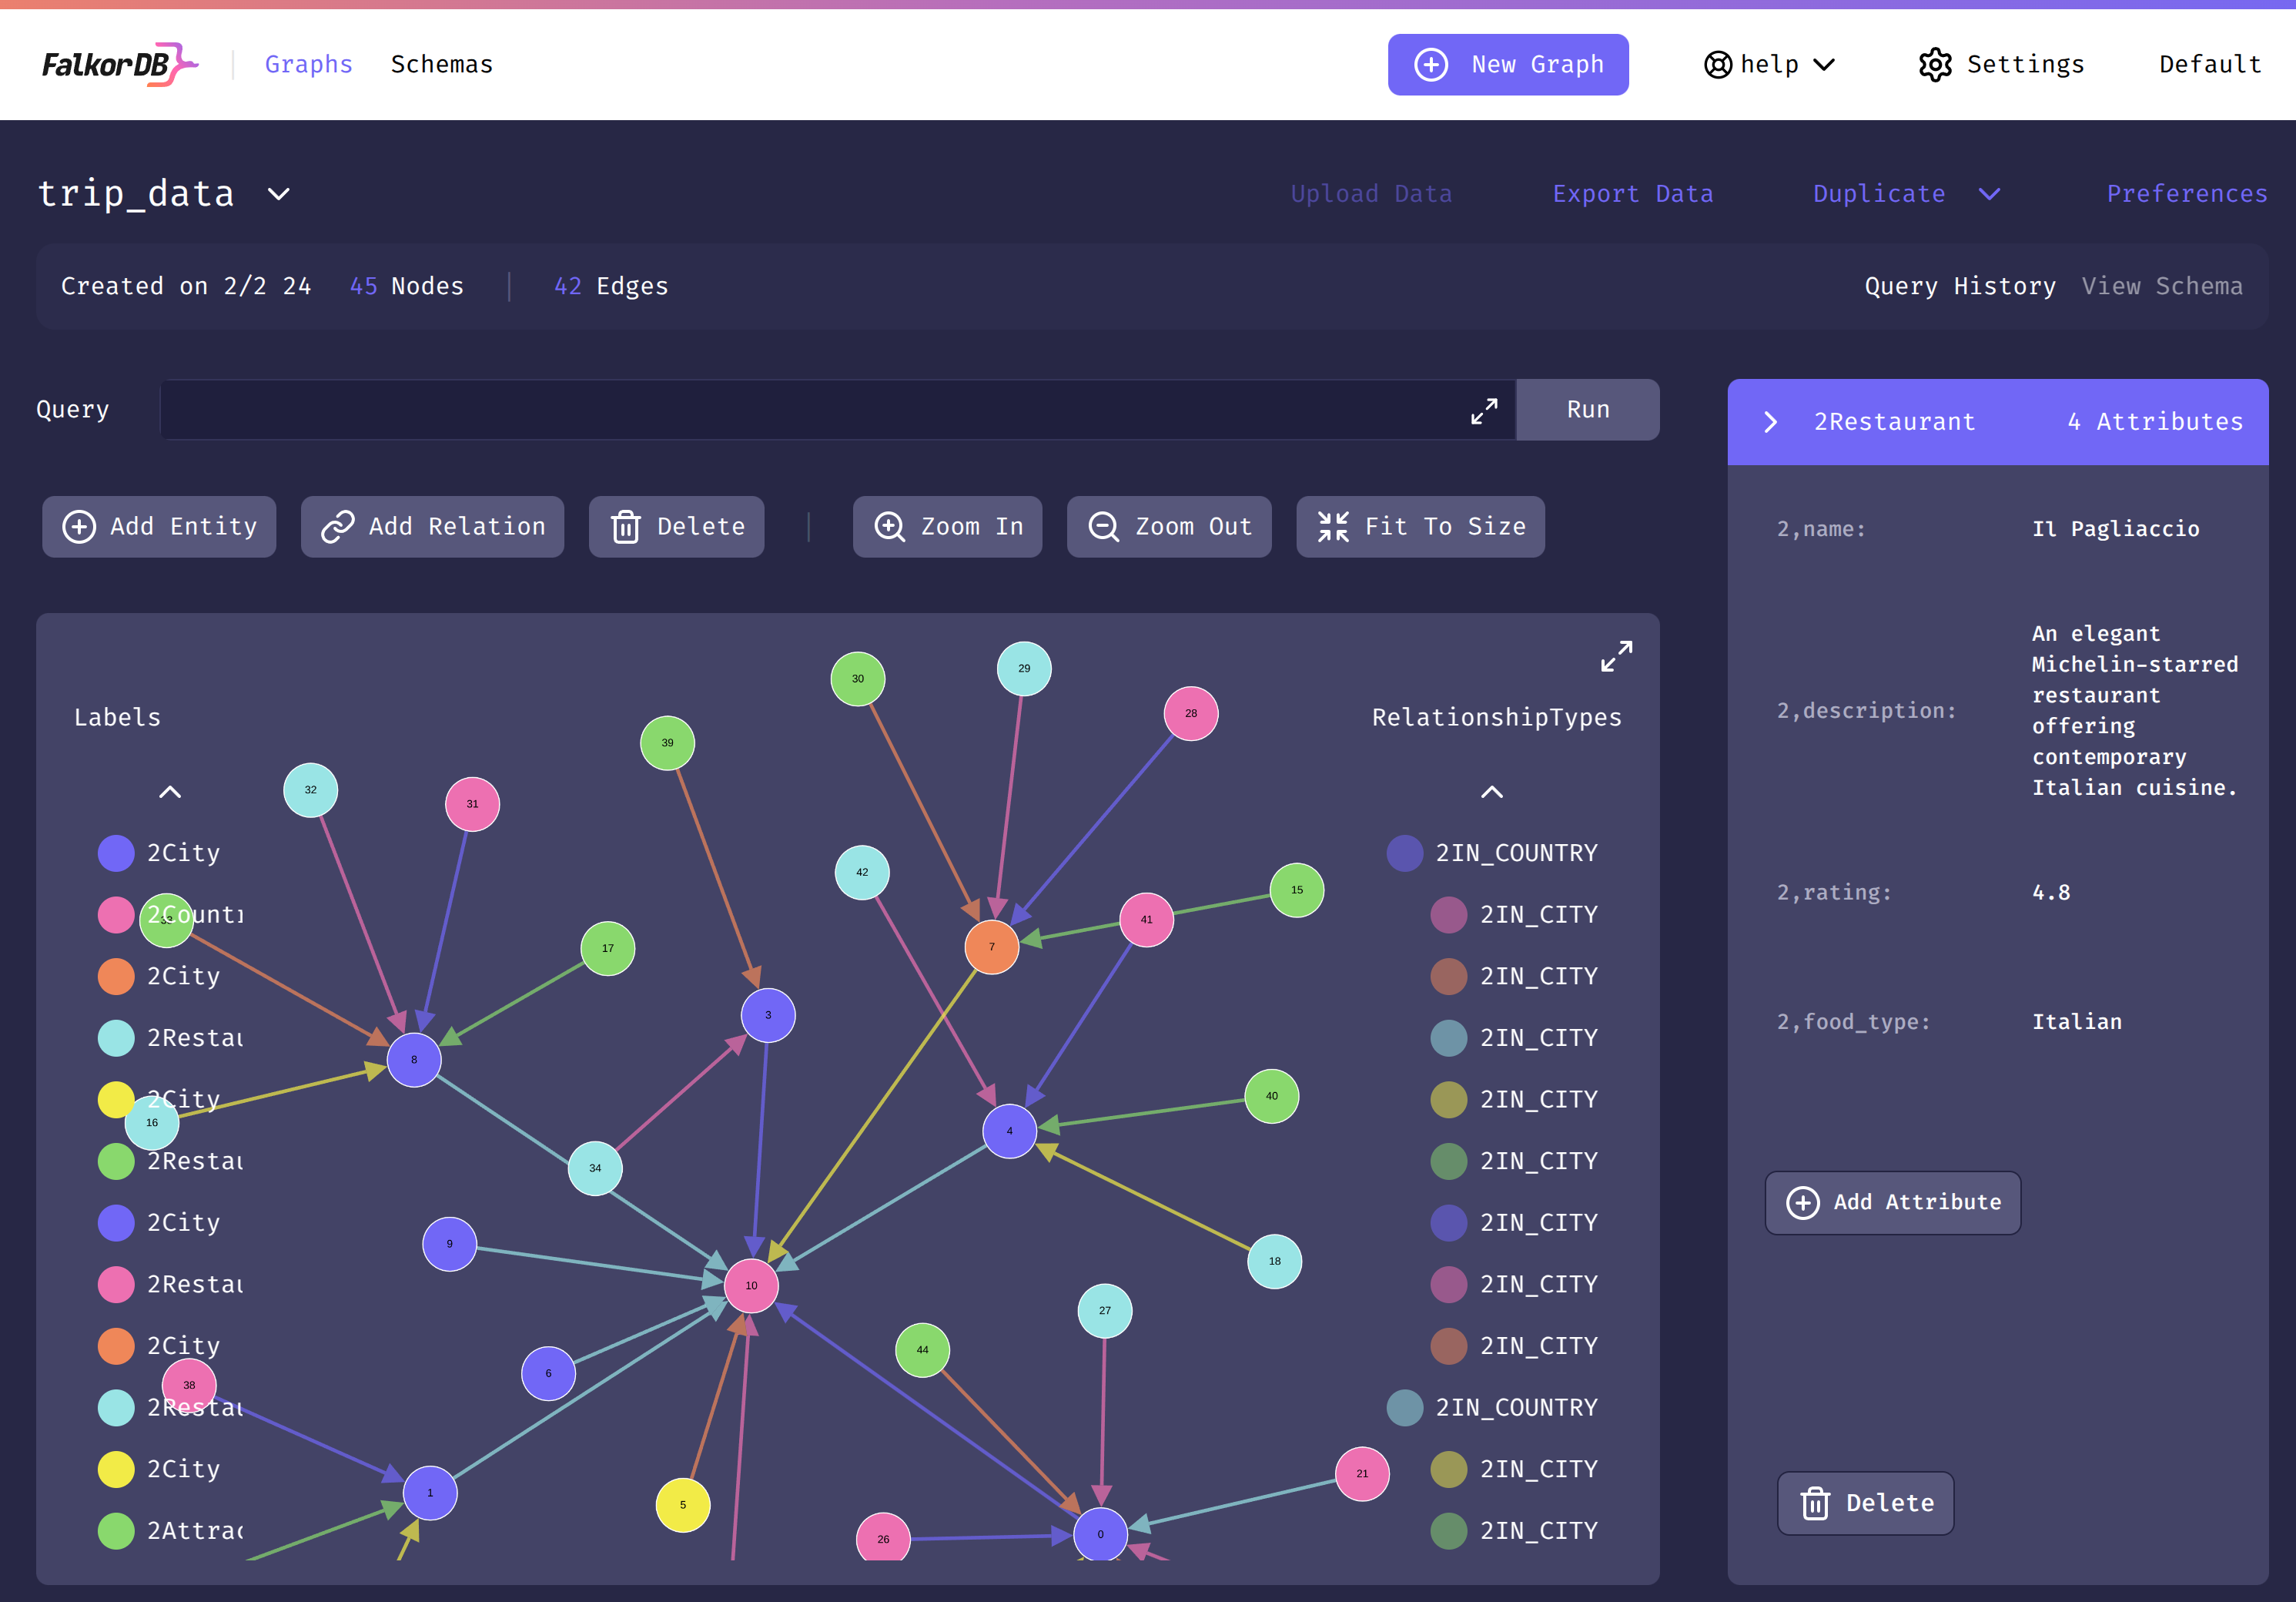
Task: Open Settings with the gear icon
Action: click(2000, 64)
